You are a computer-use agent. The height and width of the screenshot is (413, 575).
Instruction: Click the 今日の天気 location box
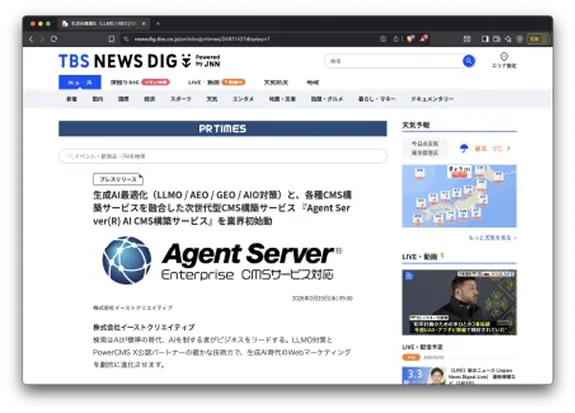(425, 148)
